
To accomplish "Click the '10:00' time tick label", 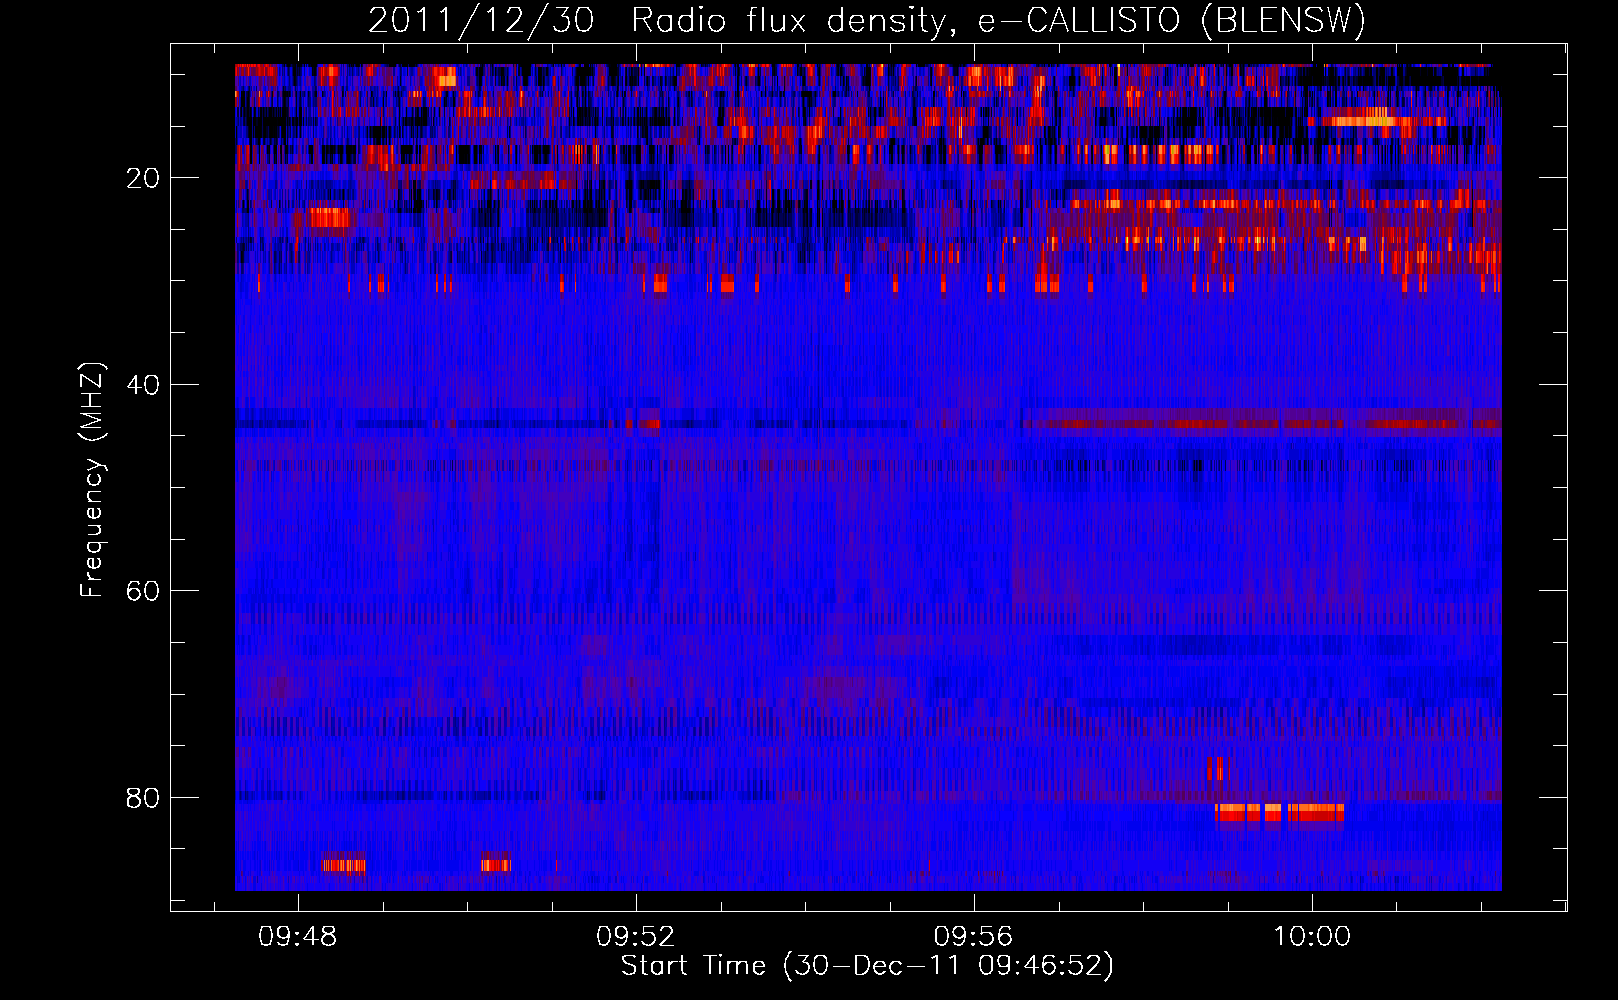I will coord(1311,937).
